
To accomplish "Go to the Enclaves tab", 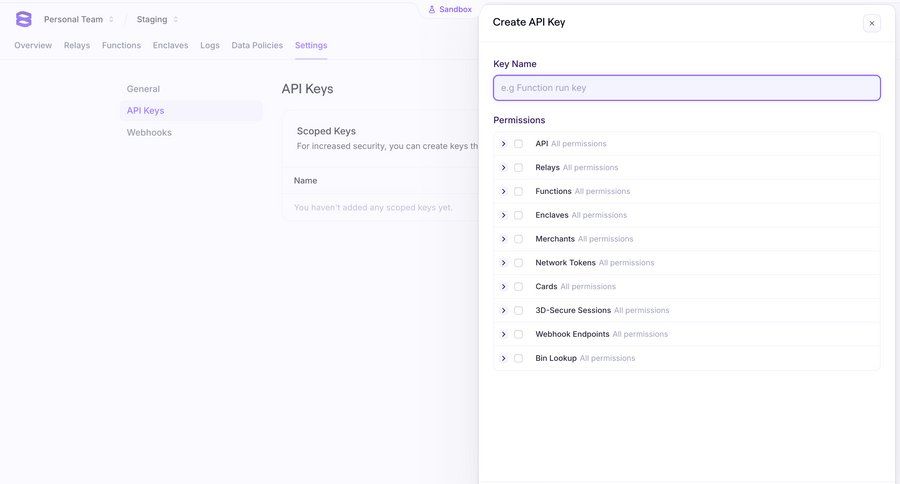I will tap(170, 45).
